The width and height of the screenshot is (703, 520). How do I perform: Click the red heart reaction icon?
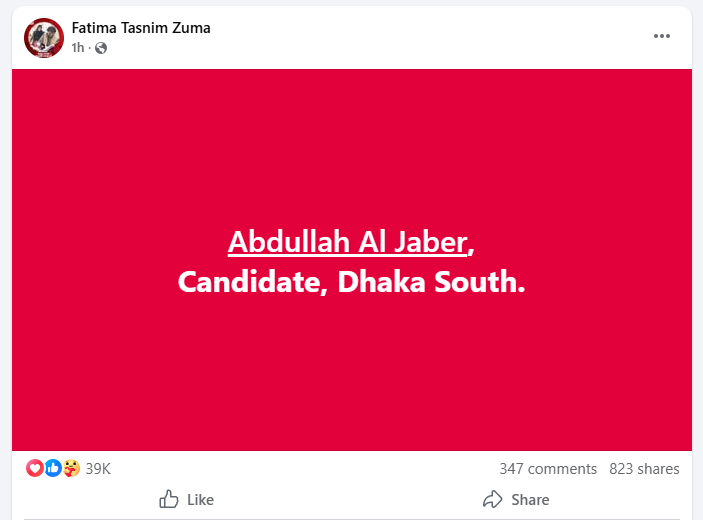35,468
